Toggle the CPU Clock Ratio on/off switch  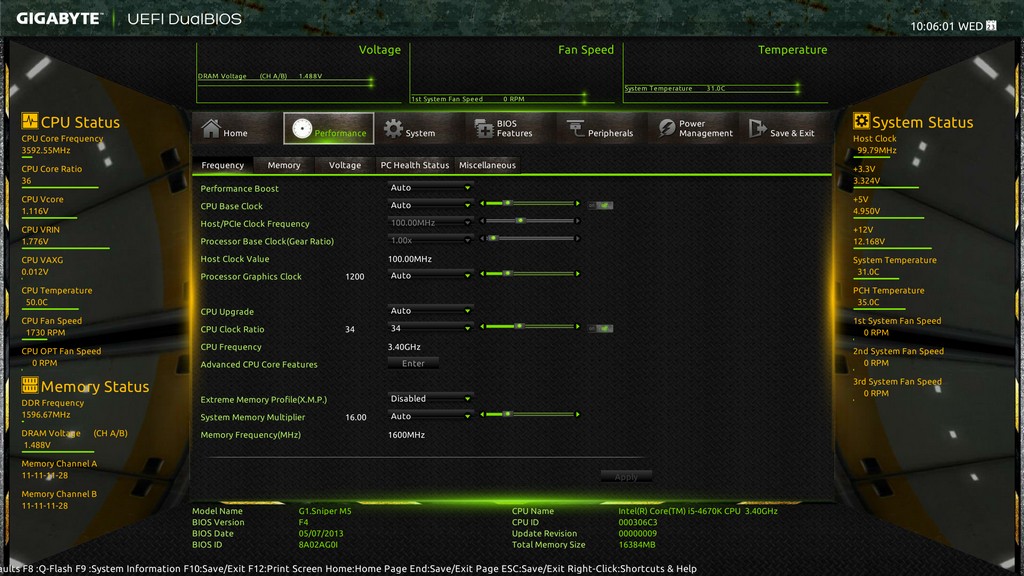coord(600,328)
